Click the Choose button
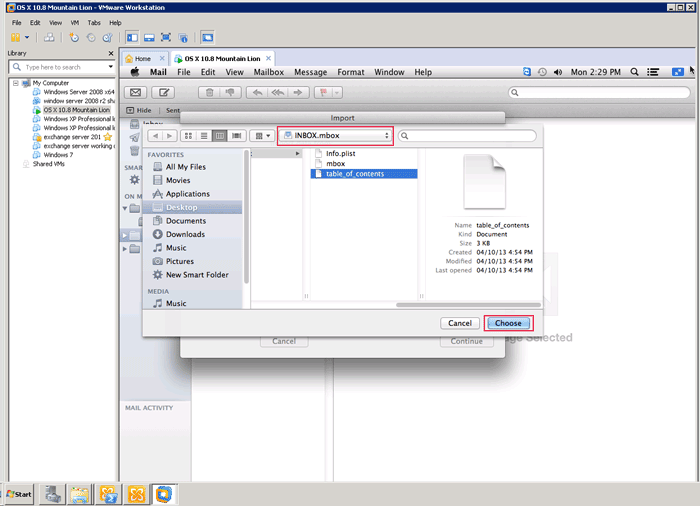The height and width of the screenshot is (506, 700). coord(508,323)
